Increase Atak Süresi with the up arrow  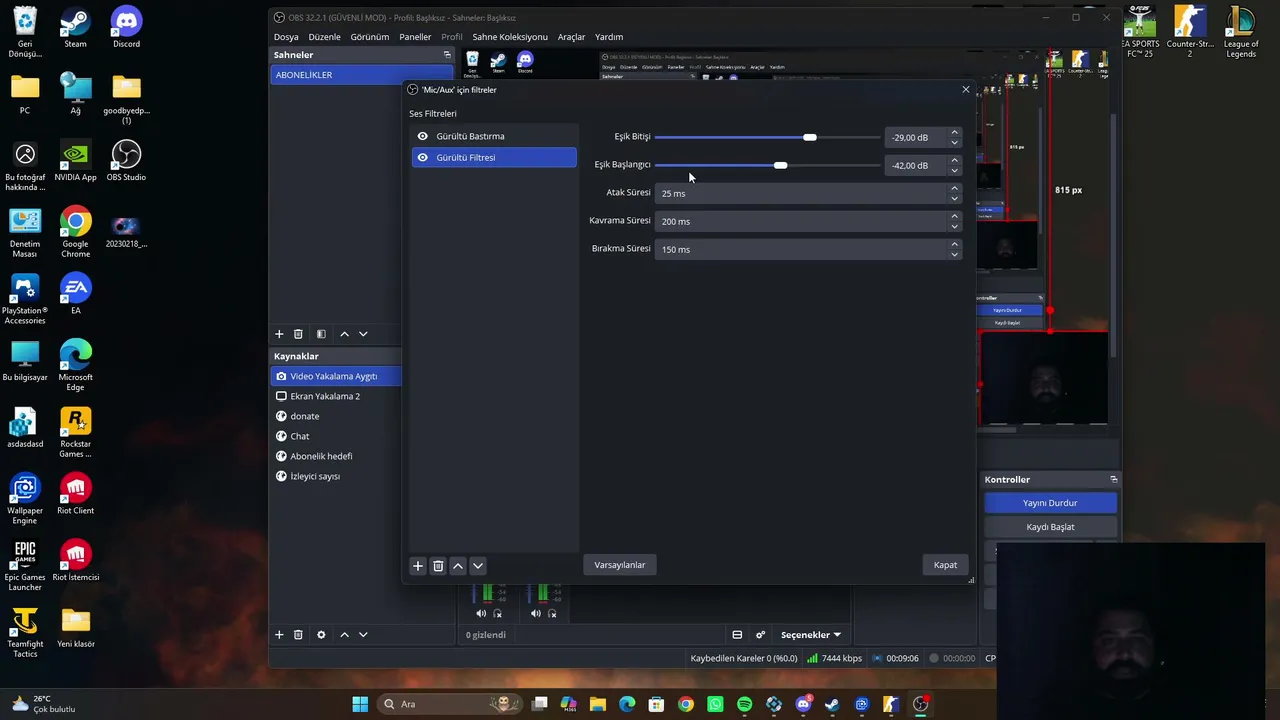(954, 189)
